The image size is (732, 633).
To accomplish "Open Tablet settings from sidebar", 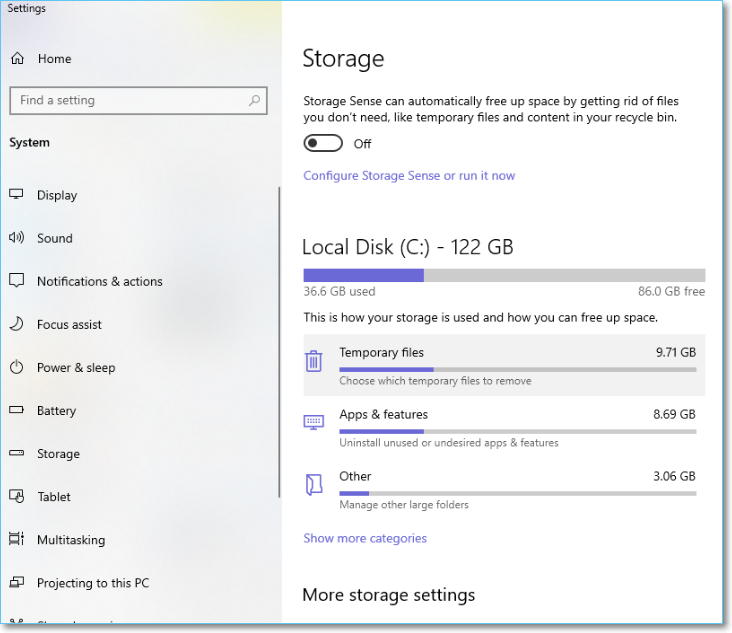I will coord(54,496).
